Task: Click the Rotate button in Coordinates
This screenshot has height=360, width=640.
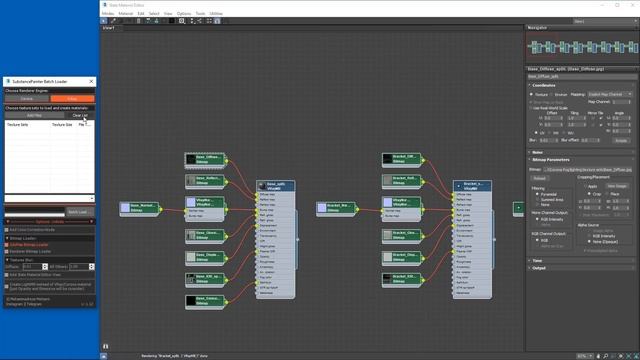Action: coord(621,140)
